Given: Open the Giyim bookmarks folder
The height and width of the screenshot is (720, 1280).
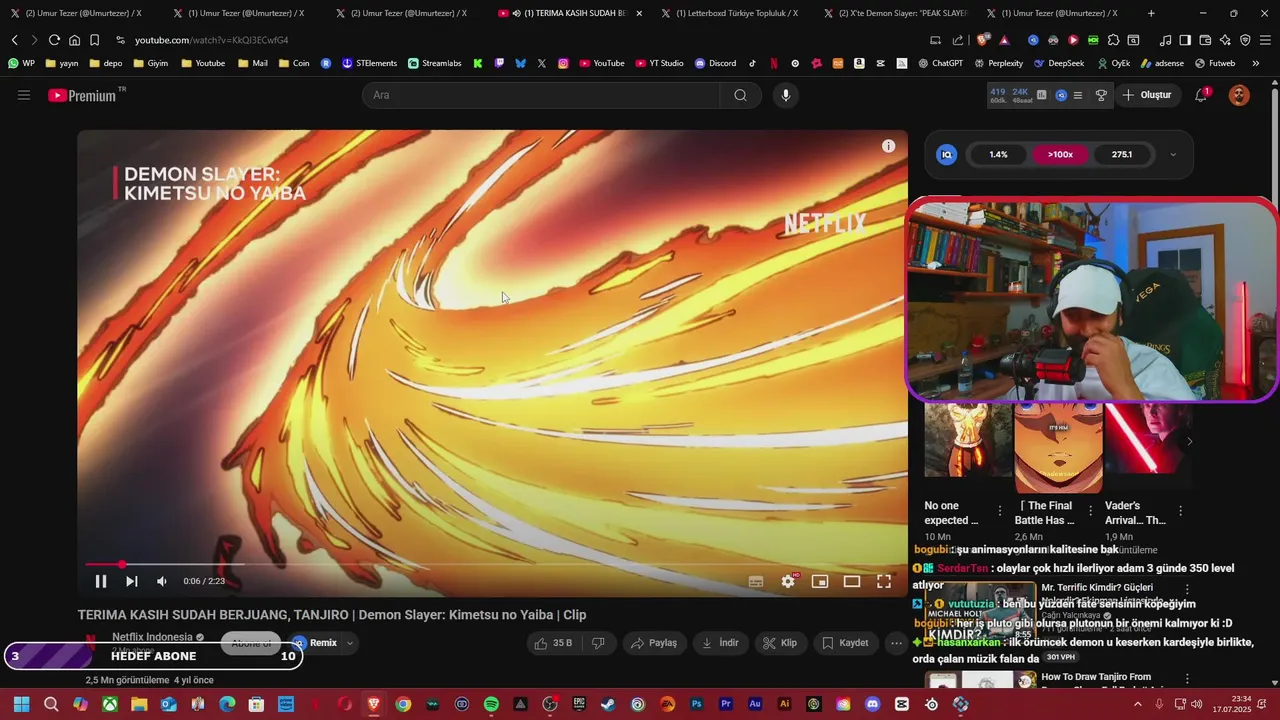Looking at the screenshot, I should click(x=150, y=63).
